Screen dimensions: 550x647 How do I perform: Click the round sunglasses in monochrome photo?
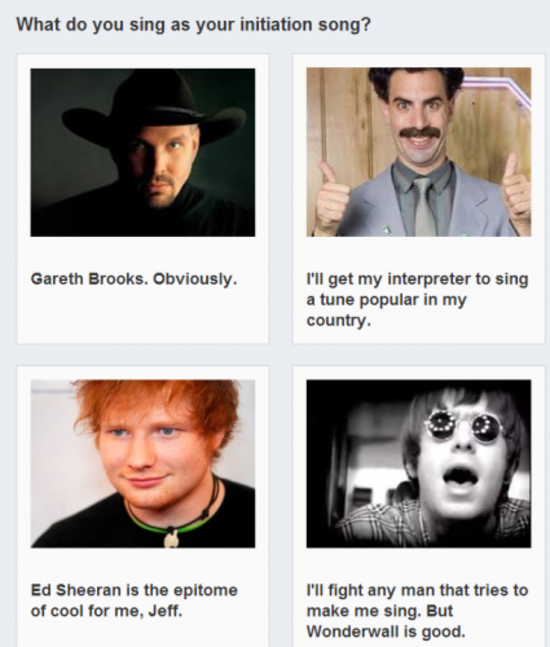tap(463, 425)
